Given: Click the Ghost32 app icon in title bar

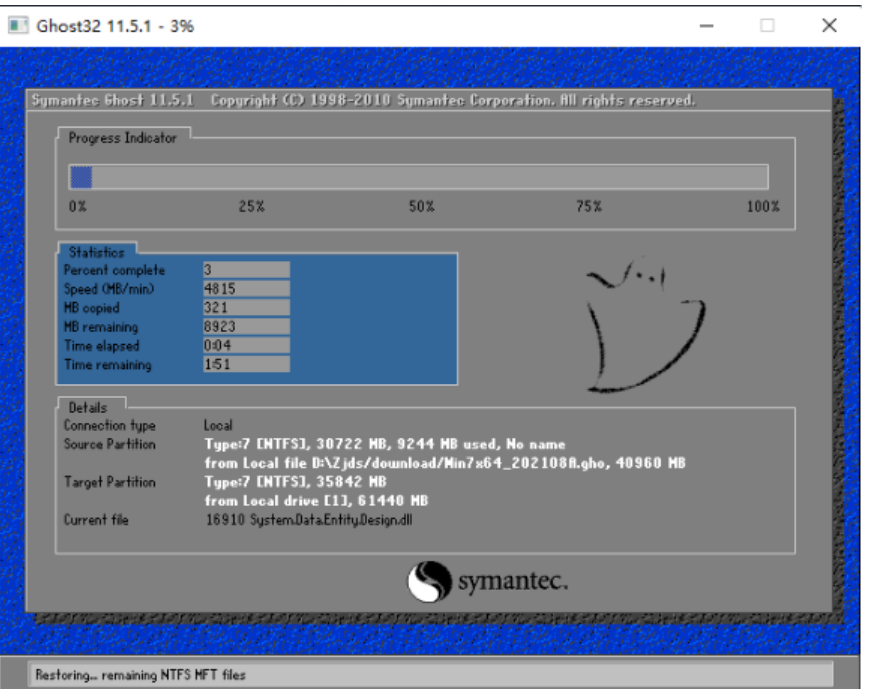Looking at the screenshot, I should pos(18,26).
